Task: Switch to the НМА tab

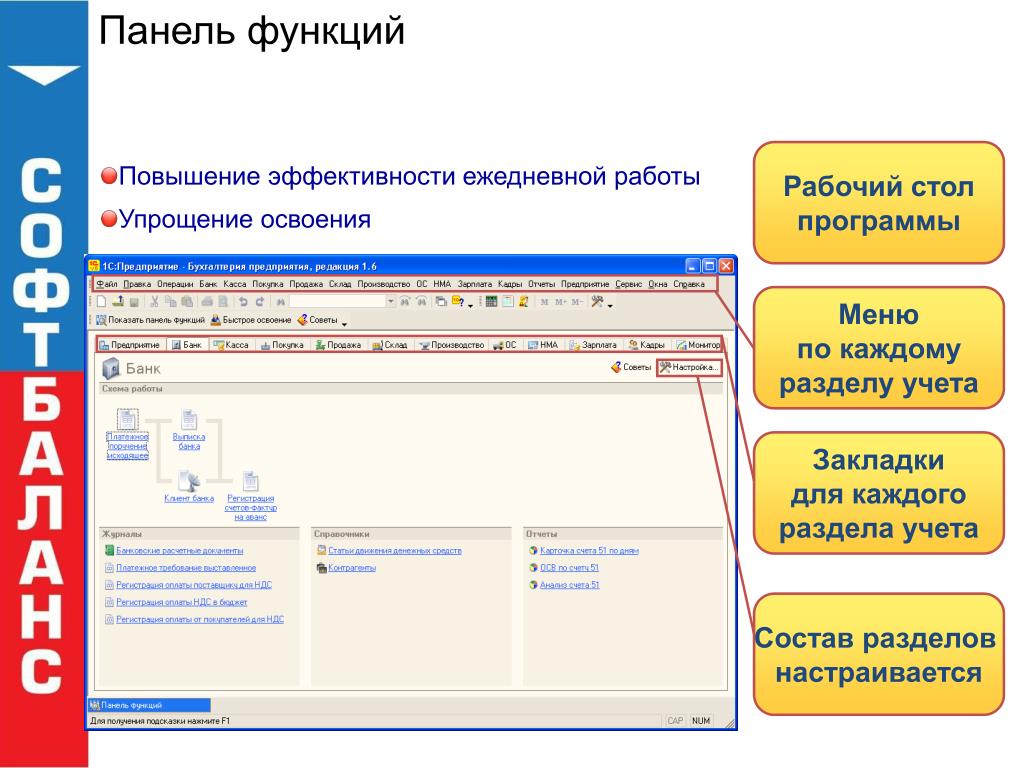Action: [542, 345]
